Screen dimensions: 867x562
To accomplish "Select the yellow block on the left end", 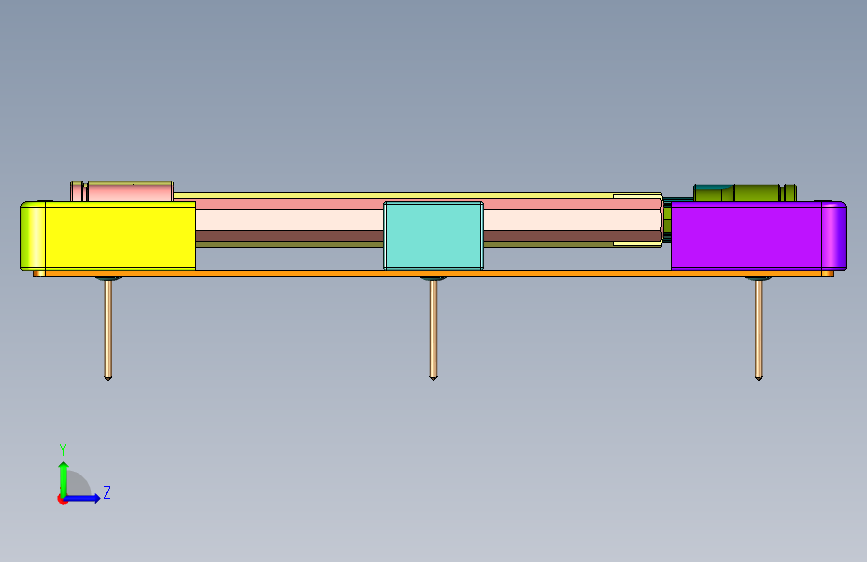I will [x=108, y=236].
